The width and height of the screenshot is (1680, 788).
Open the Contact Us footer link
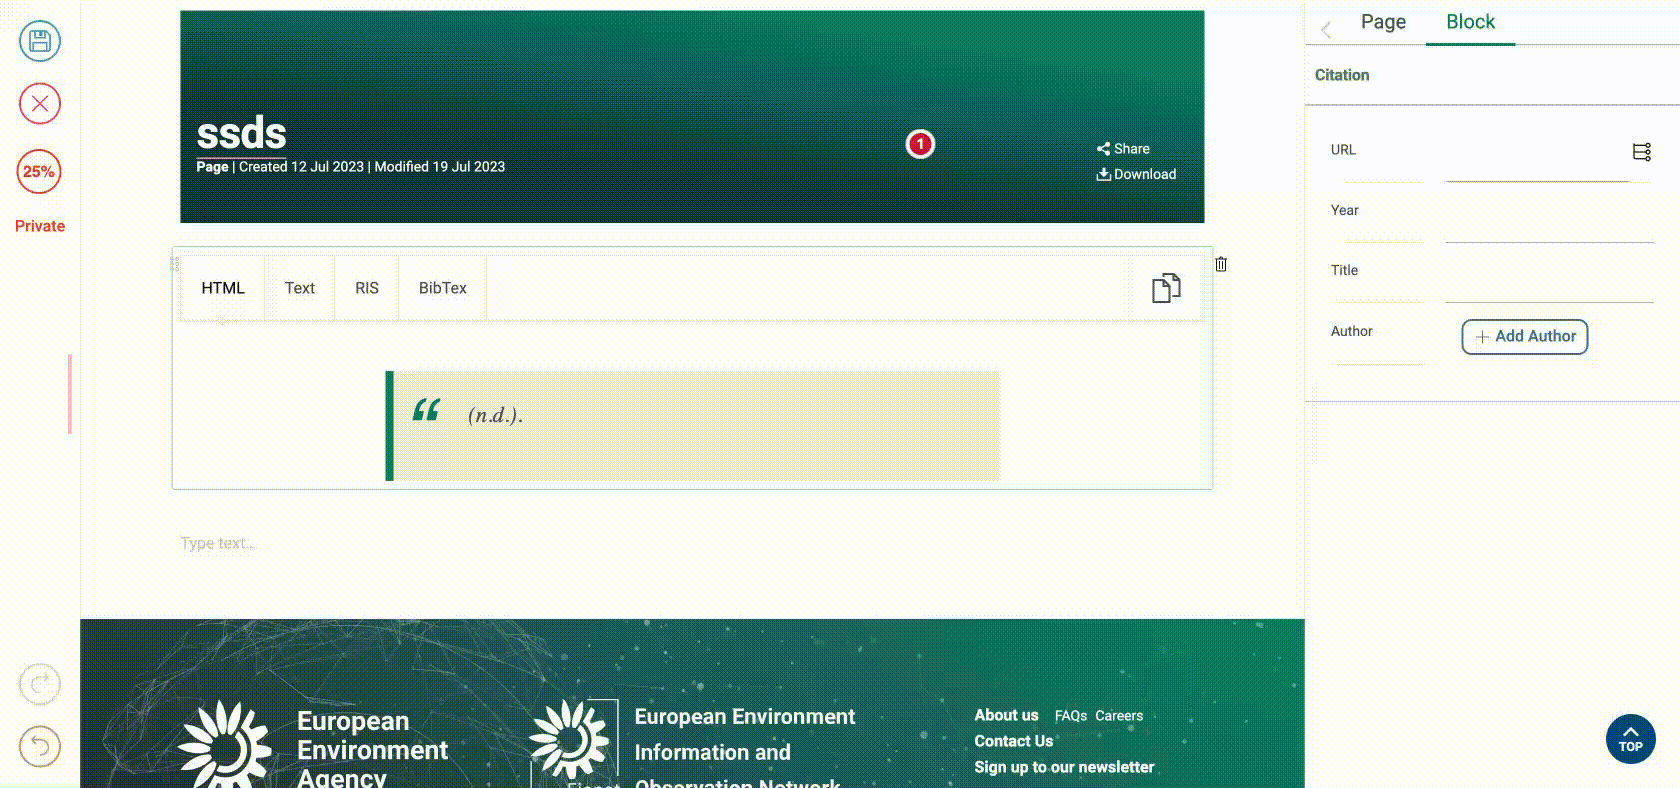[1014, 741]
